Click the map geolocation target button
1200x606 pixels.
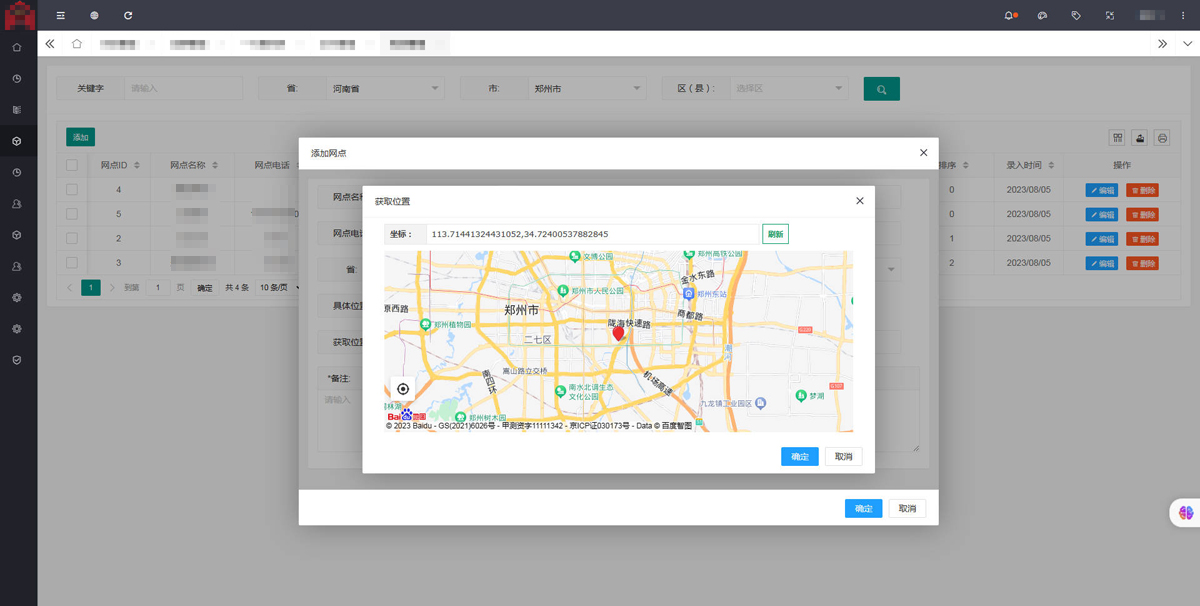[x=403, y=389]
